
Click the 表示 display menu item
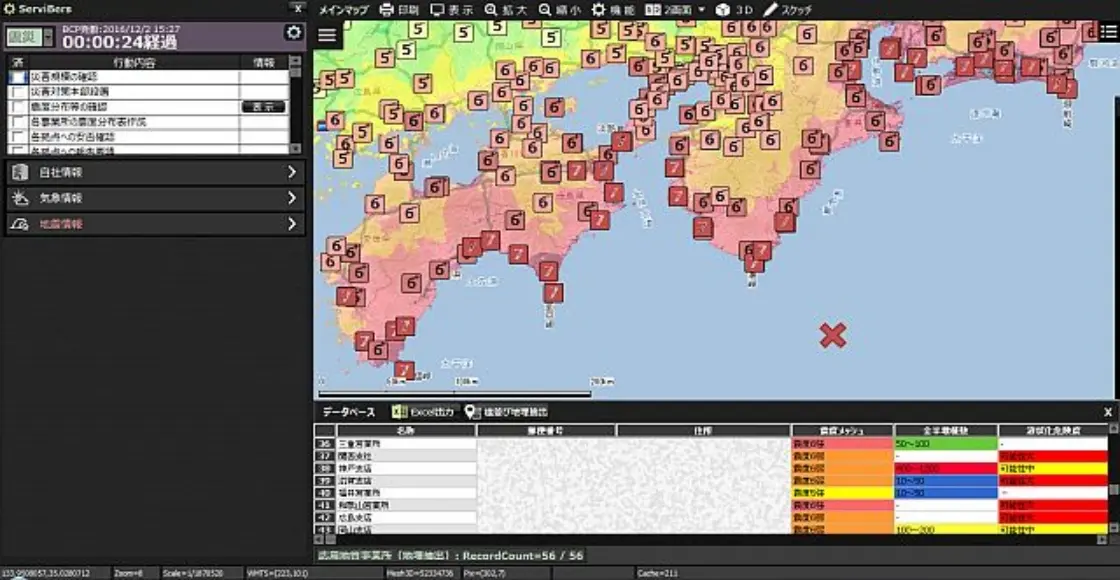[x=452, y=9]
